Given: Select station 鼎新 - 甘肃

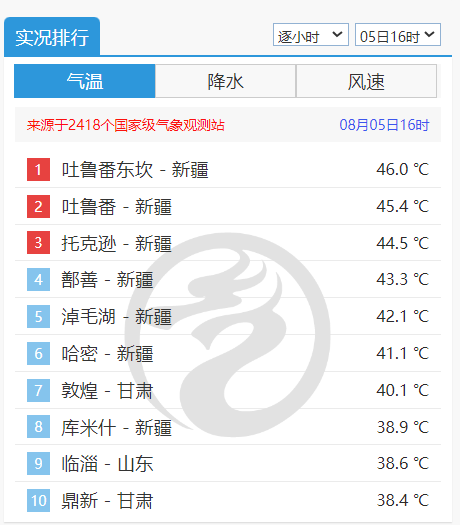Looking at the screenshot, I should point(107,501).
